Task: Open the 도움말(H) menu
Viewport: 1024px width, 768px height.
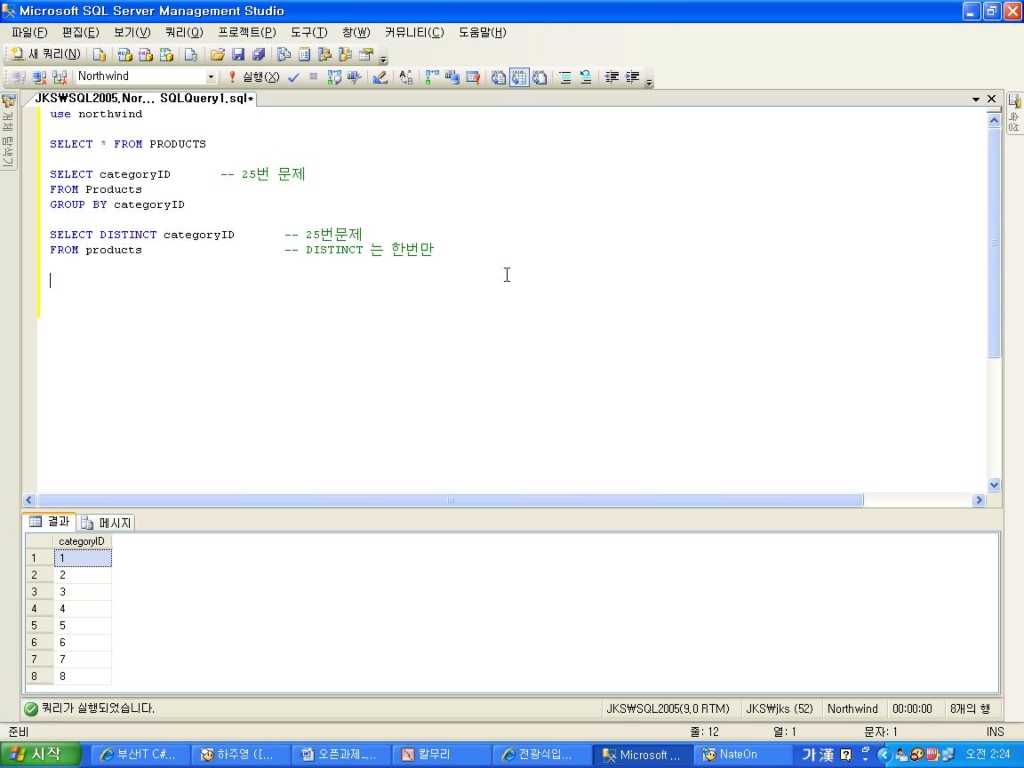Action: (483, 32)
